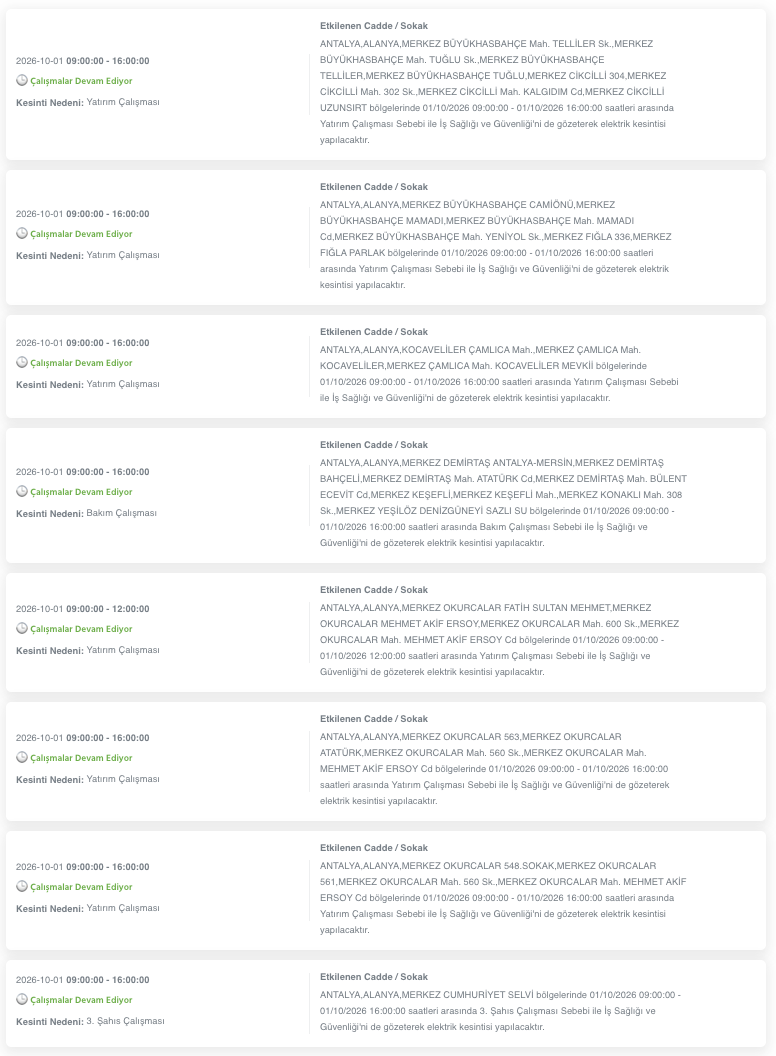Click address text starting with MERKEZ CUMHURİYET SELVİ

[500, 1011]
